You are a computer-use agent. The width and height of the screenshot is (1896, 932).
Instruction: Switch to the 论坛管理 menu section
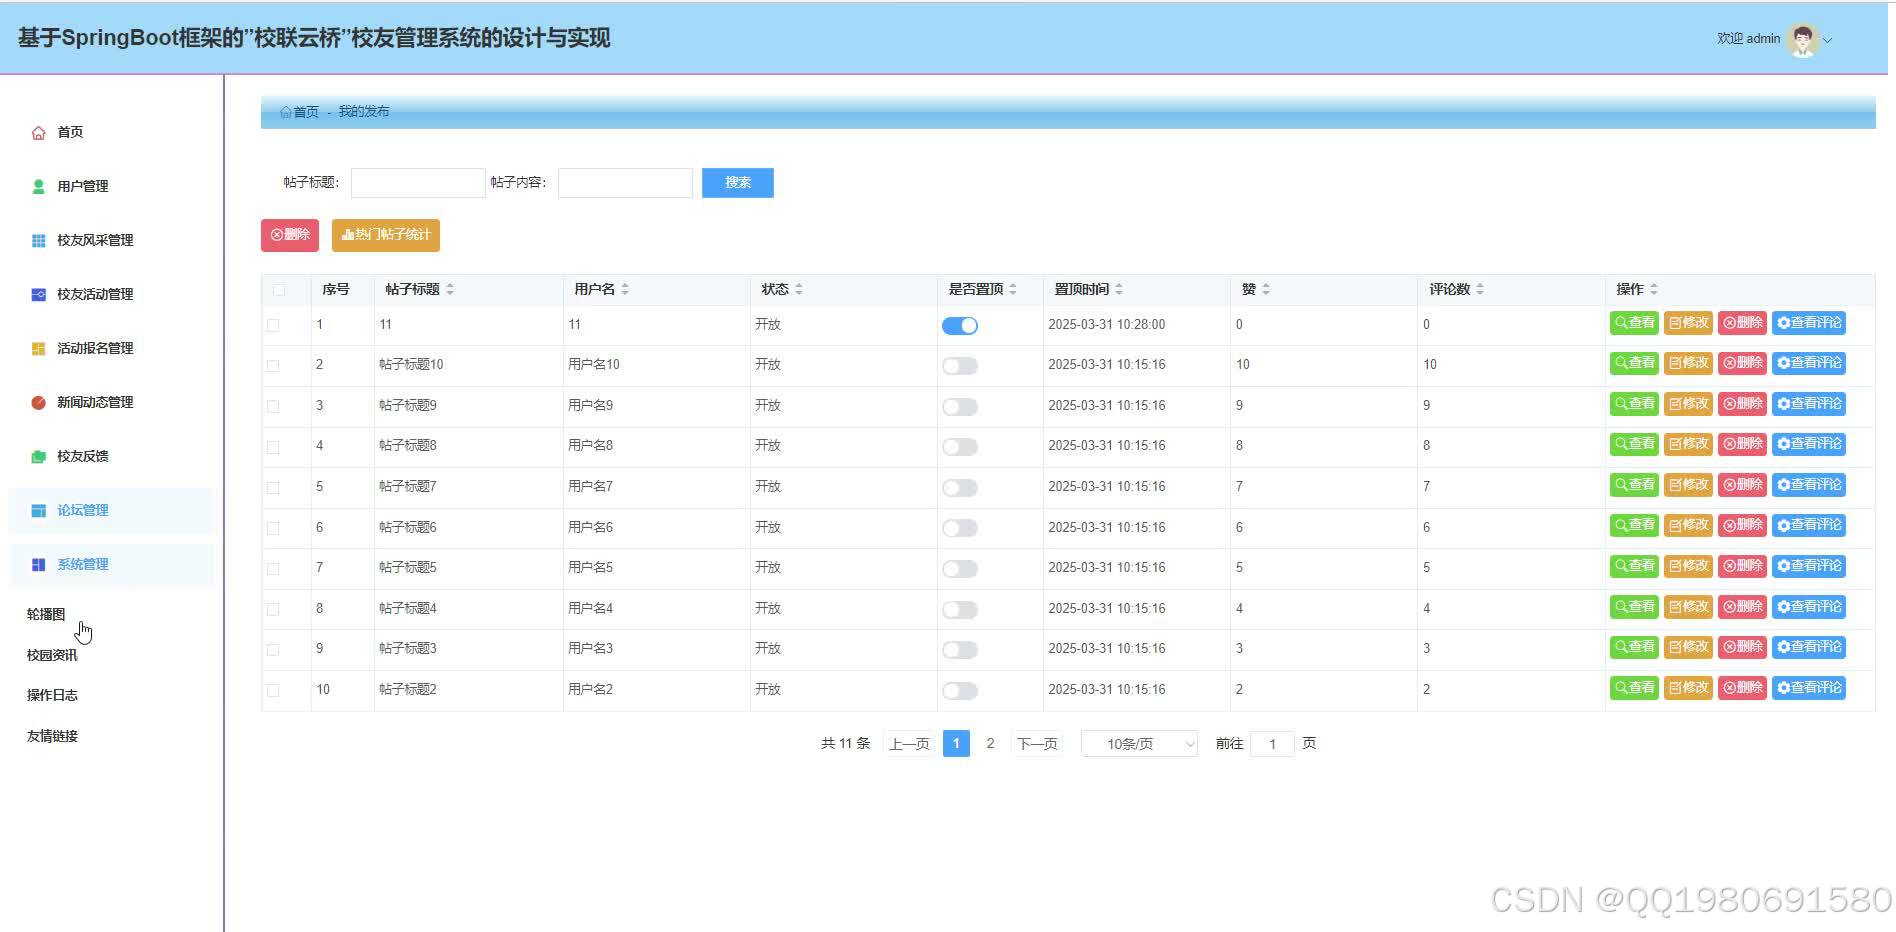coord(83,510)
